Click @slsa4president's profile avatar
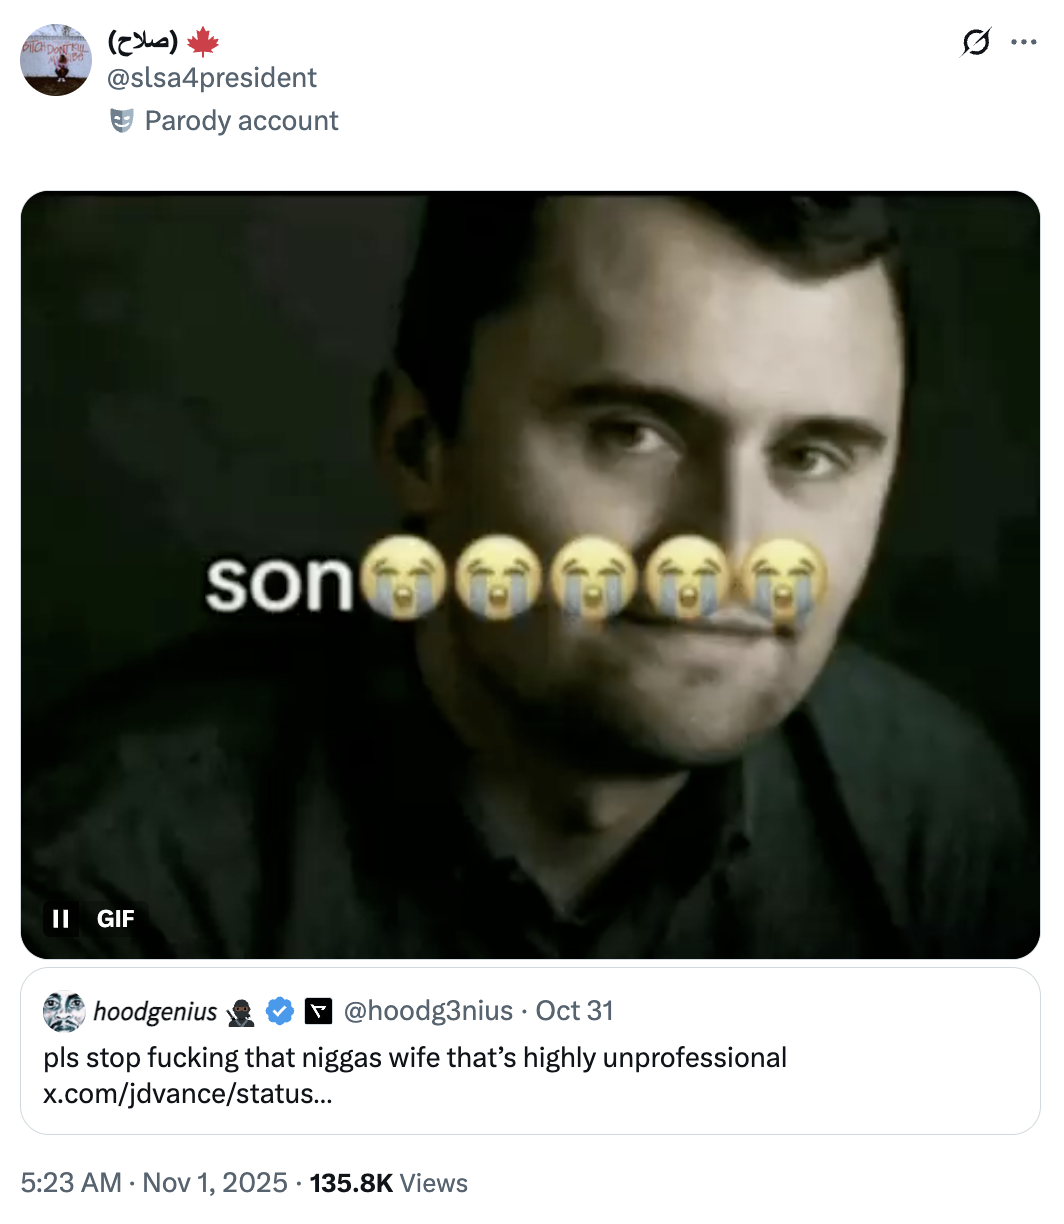 pyautogui.click(x=56, y=59)
